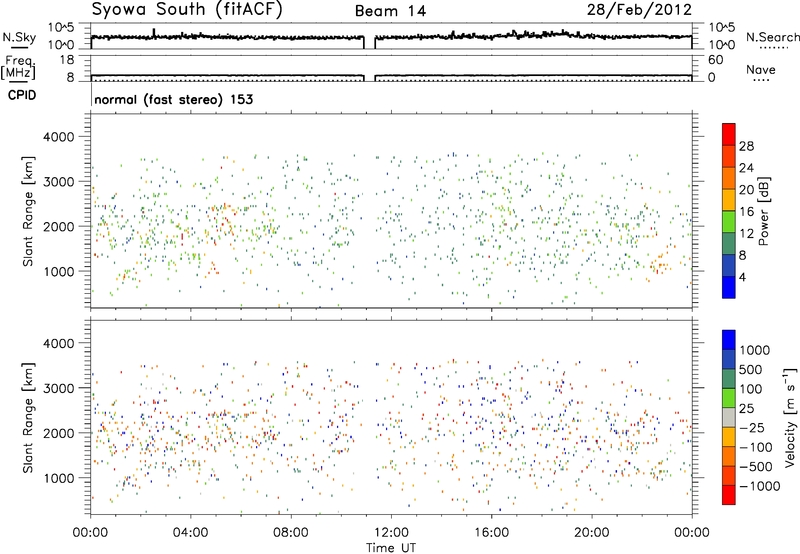Click the "04:00" time tick label
Image resolution: width=800 pixels, height=554 pixels.
(190, 533)
